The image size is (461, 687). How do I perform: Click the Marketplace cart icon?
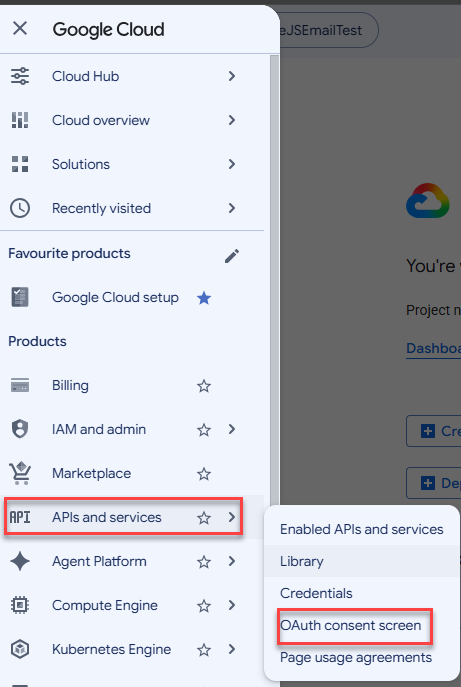[x=20, y=474]
